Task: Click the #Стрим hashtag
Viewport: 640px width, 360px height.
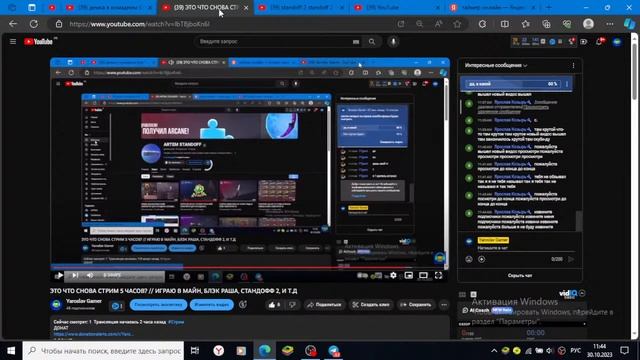Action: [x=176, y=322]
